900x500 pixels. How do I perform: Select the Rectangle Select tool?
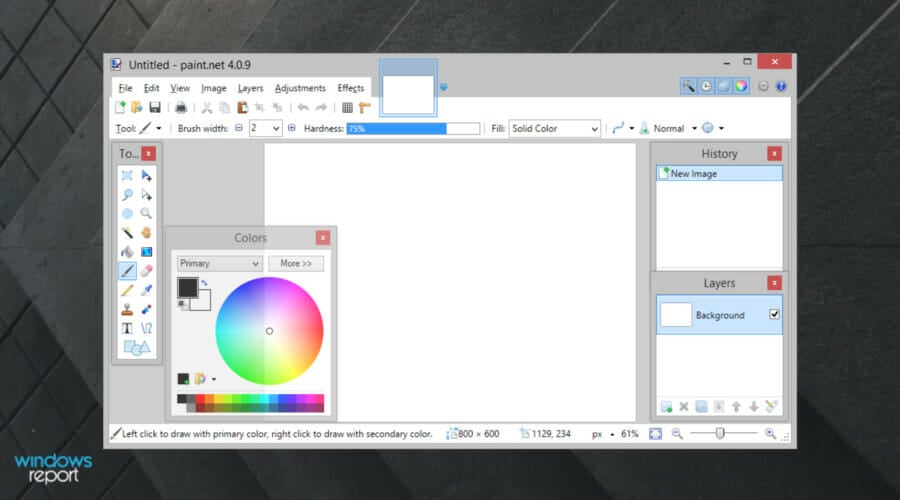[x=127, y=176]
